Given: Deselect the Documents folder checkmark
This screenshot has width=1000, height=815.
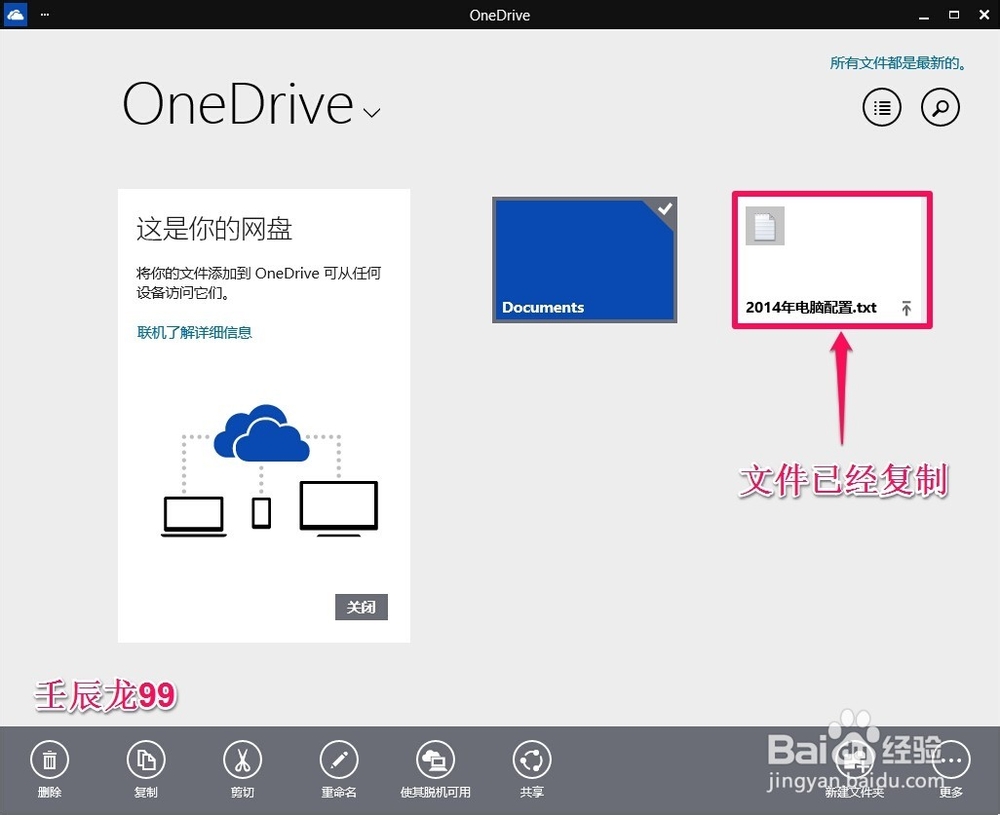Looking at the screenshot, I should point(665,209).
